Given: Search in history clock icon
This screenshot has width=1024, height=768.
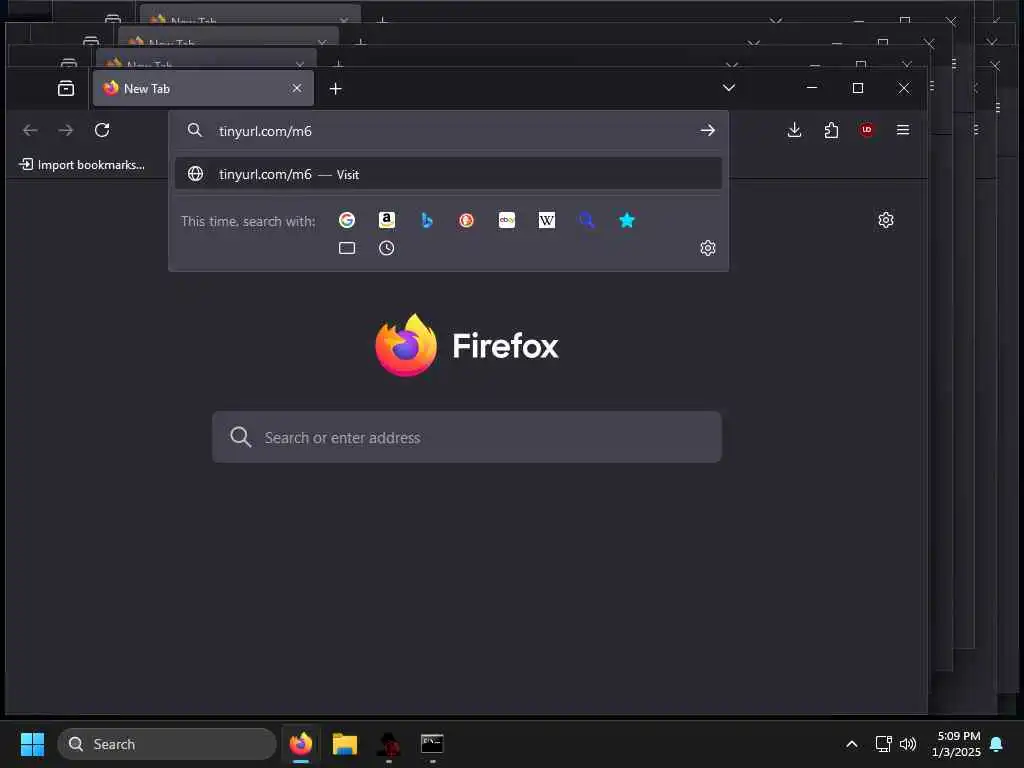Looking at the screenshot, I should tap(387, 248).
